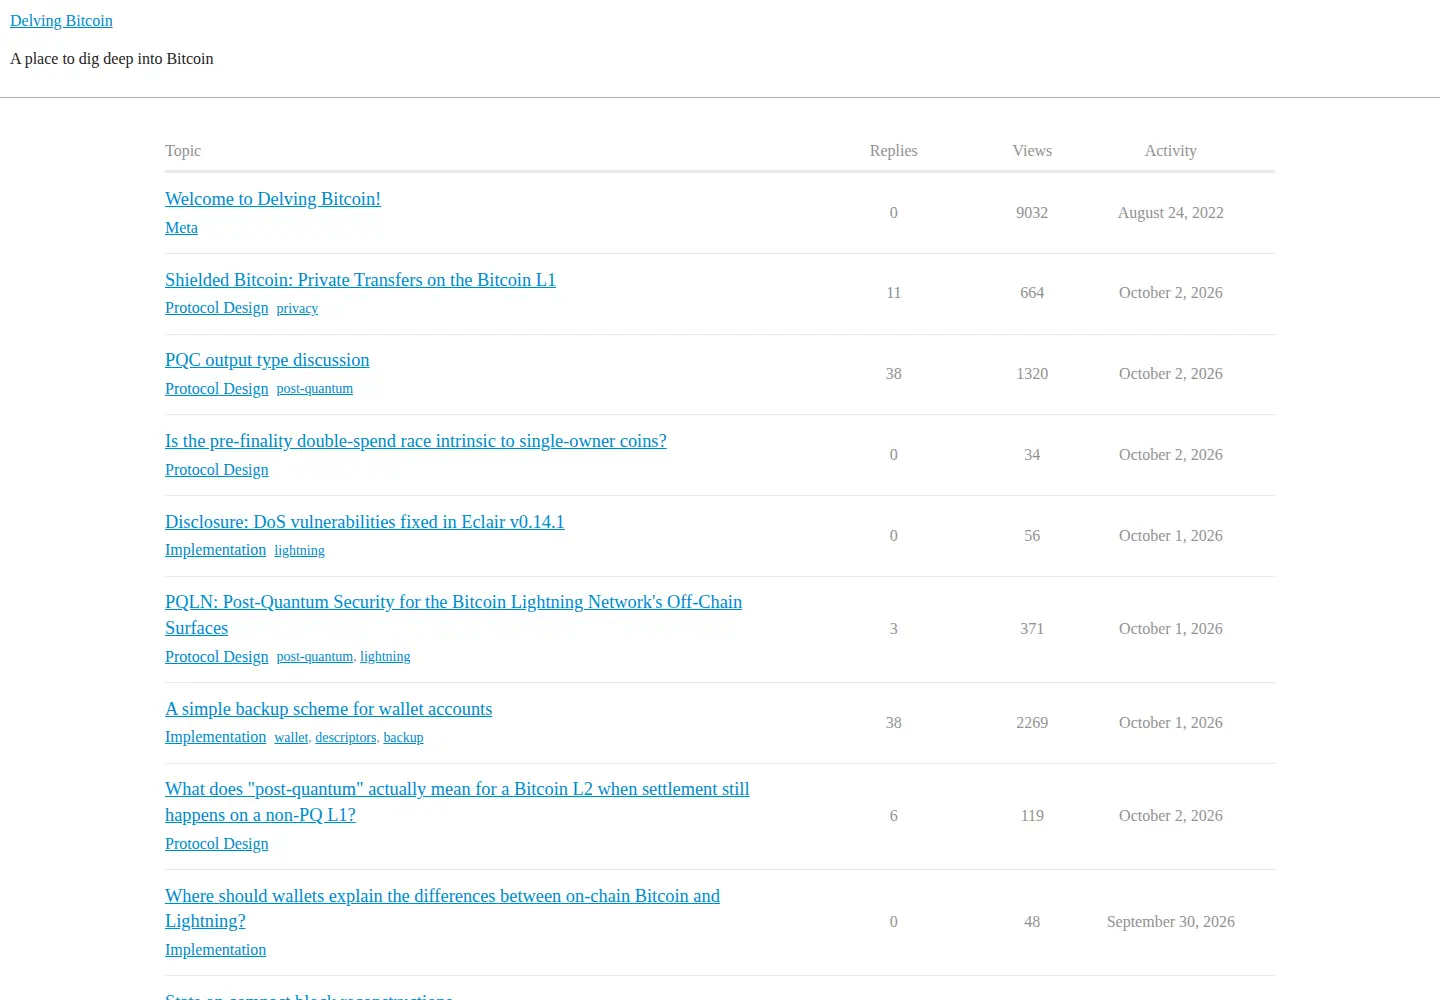This screenshot has height=1000, width=1440.
Task: Open the 'Welcome to Delving Bitcoin!' topic
Action: pos(273,199)
